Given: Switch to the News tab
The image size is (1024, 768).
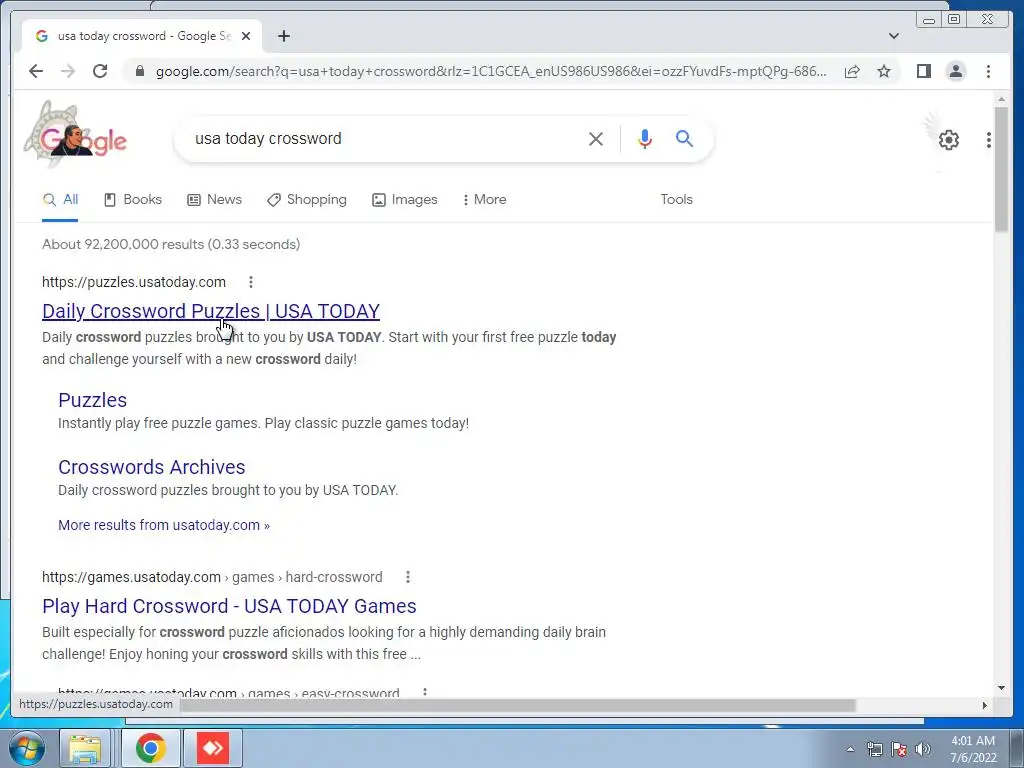Looking at the screenshot, I should 214,200.
